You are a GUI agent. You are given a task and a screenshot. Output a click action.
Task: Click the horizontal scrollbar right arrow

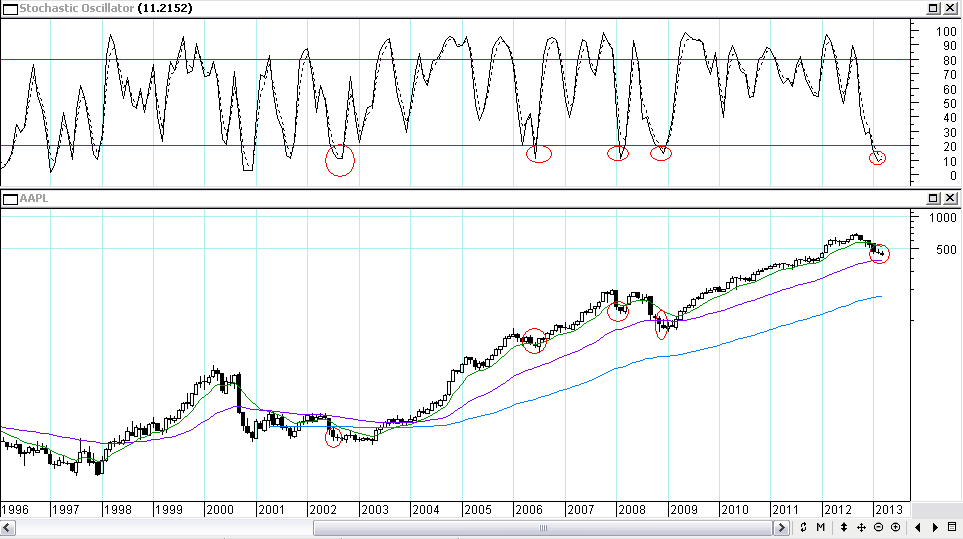(x=781, y=528)
